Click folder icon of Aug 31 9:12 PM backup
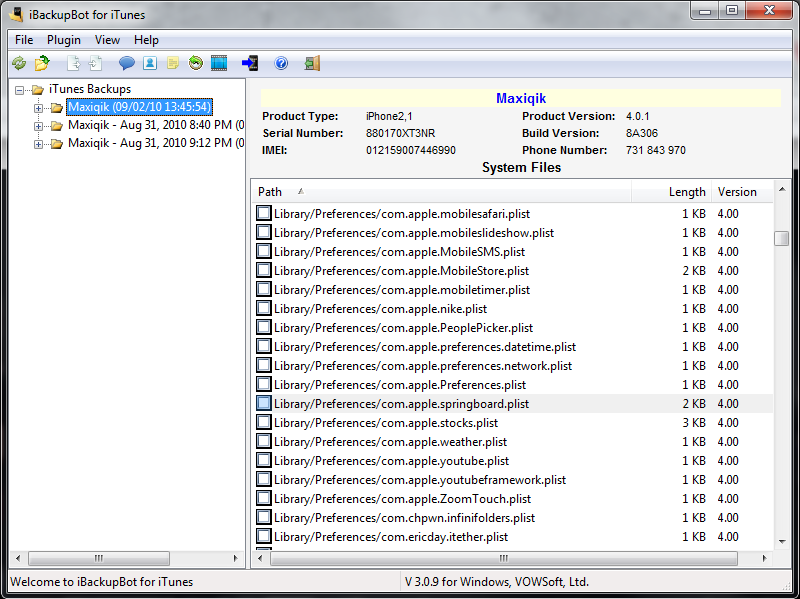The height and width of the screenshot is (599, 800). pyautogui.click(x=57, y=144)
